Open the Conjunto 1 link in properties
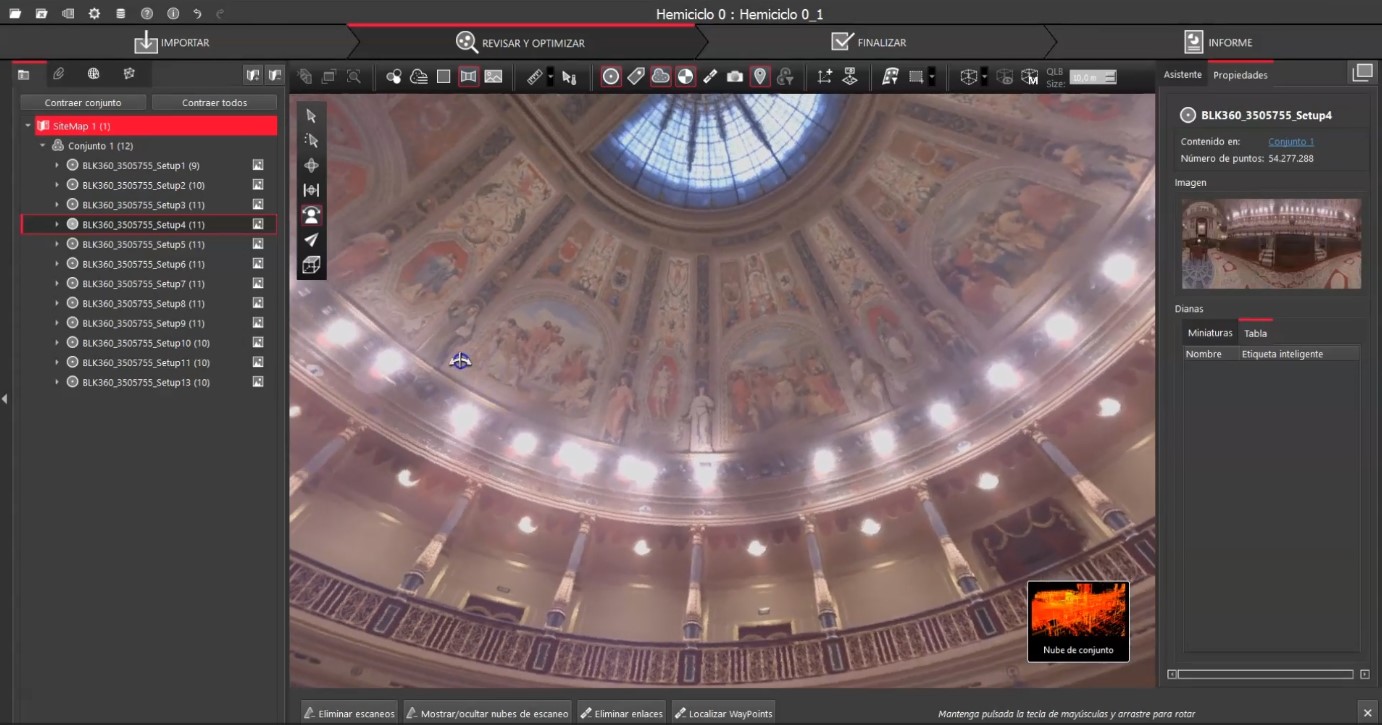Viewport: 1382px width, 725px height. click(1291, 142)
